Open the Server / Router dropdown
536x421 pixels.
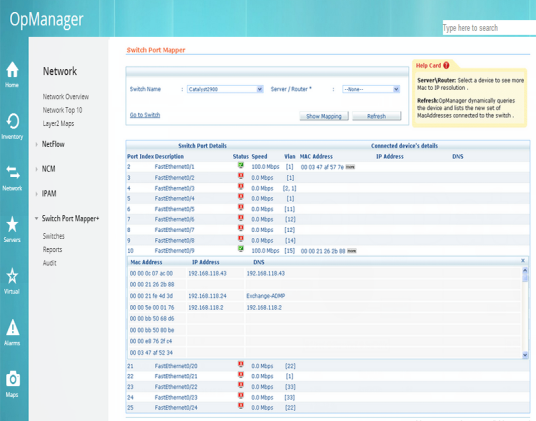pos(371,89)
